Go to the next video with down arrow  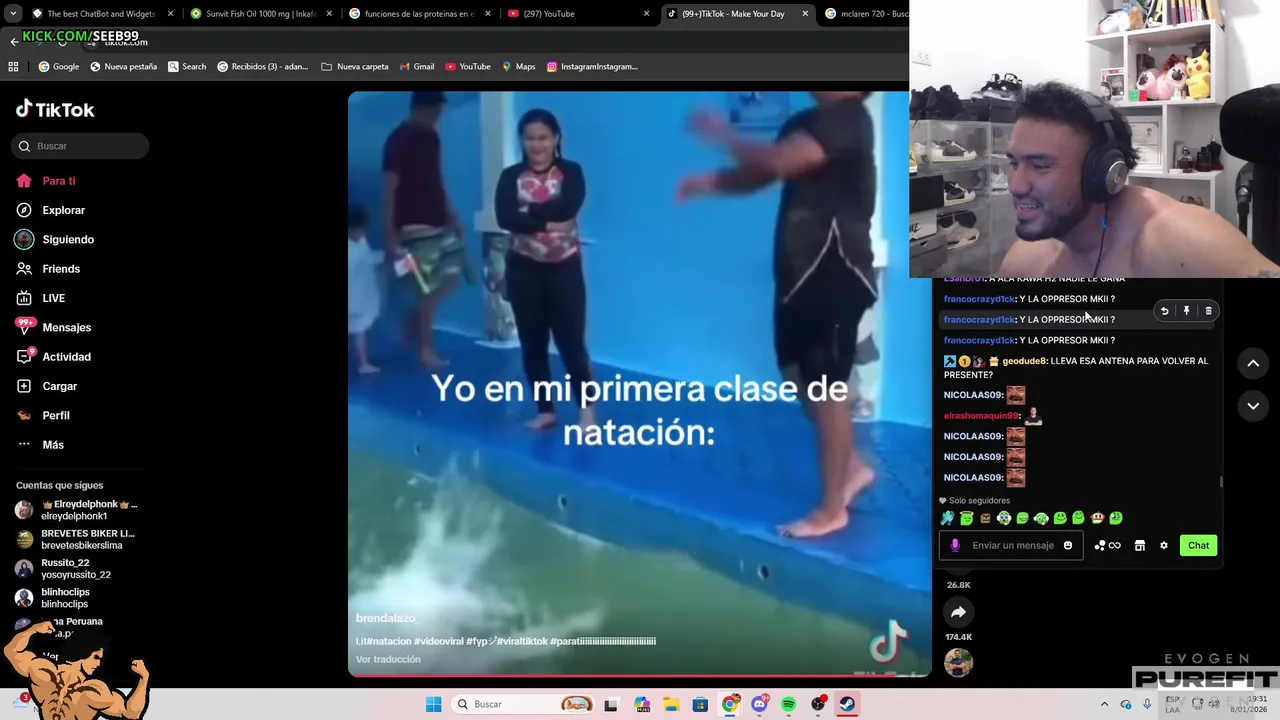pyautogui.click(x=1253, y=406)
